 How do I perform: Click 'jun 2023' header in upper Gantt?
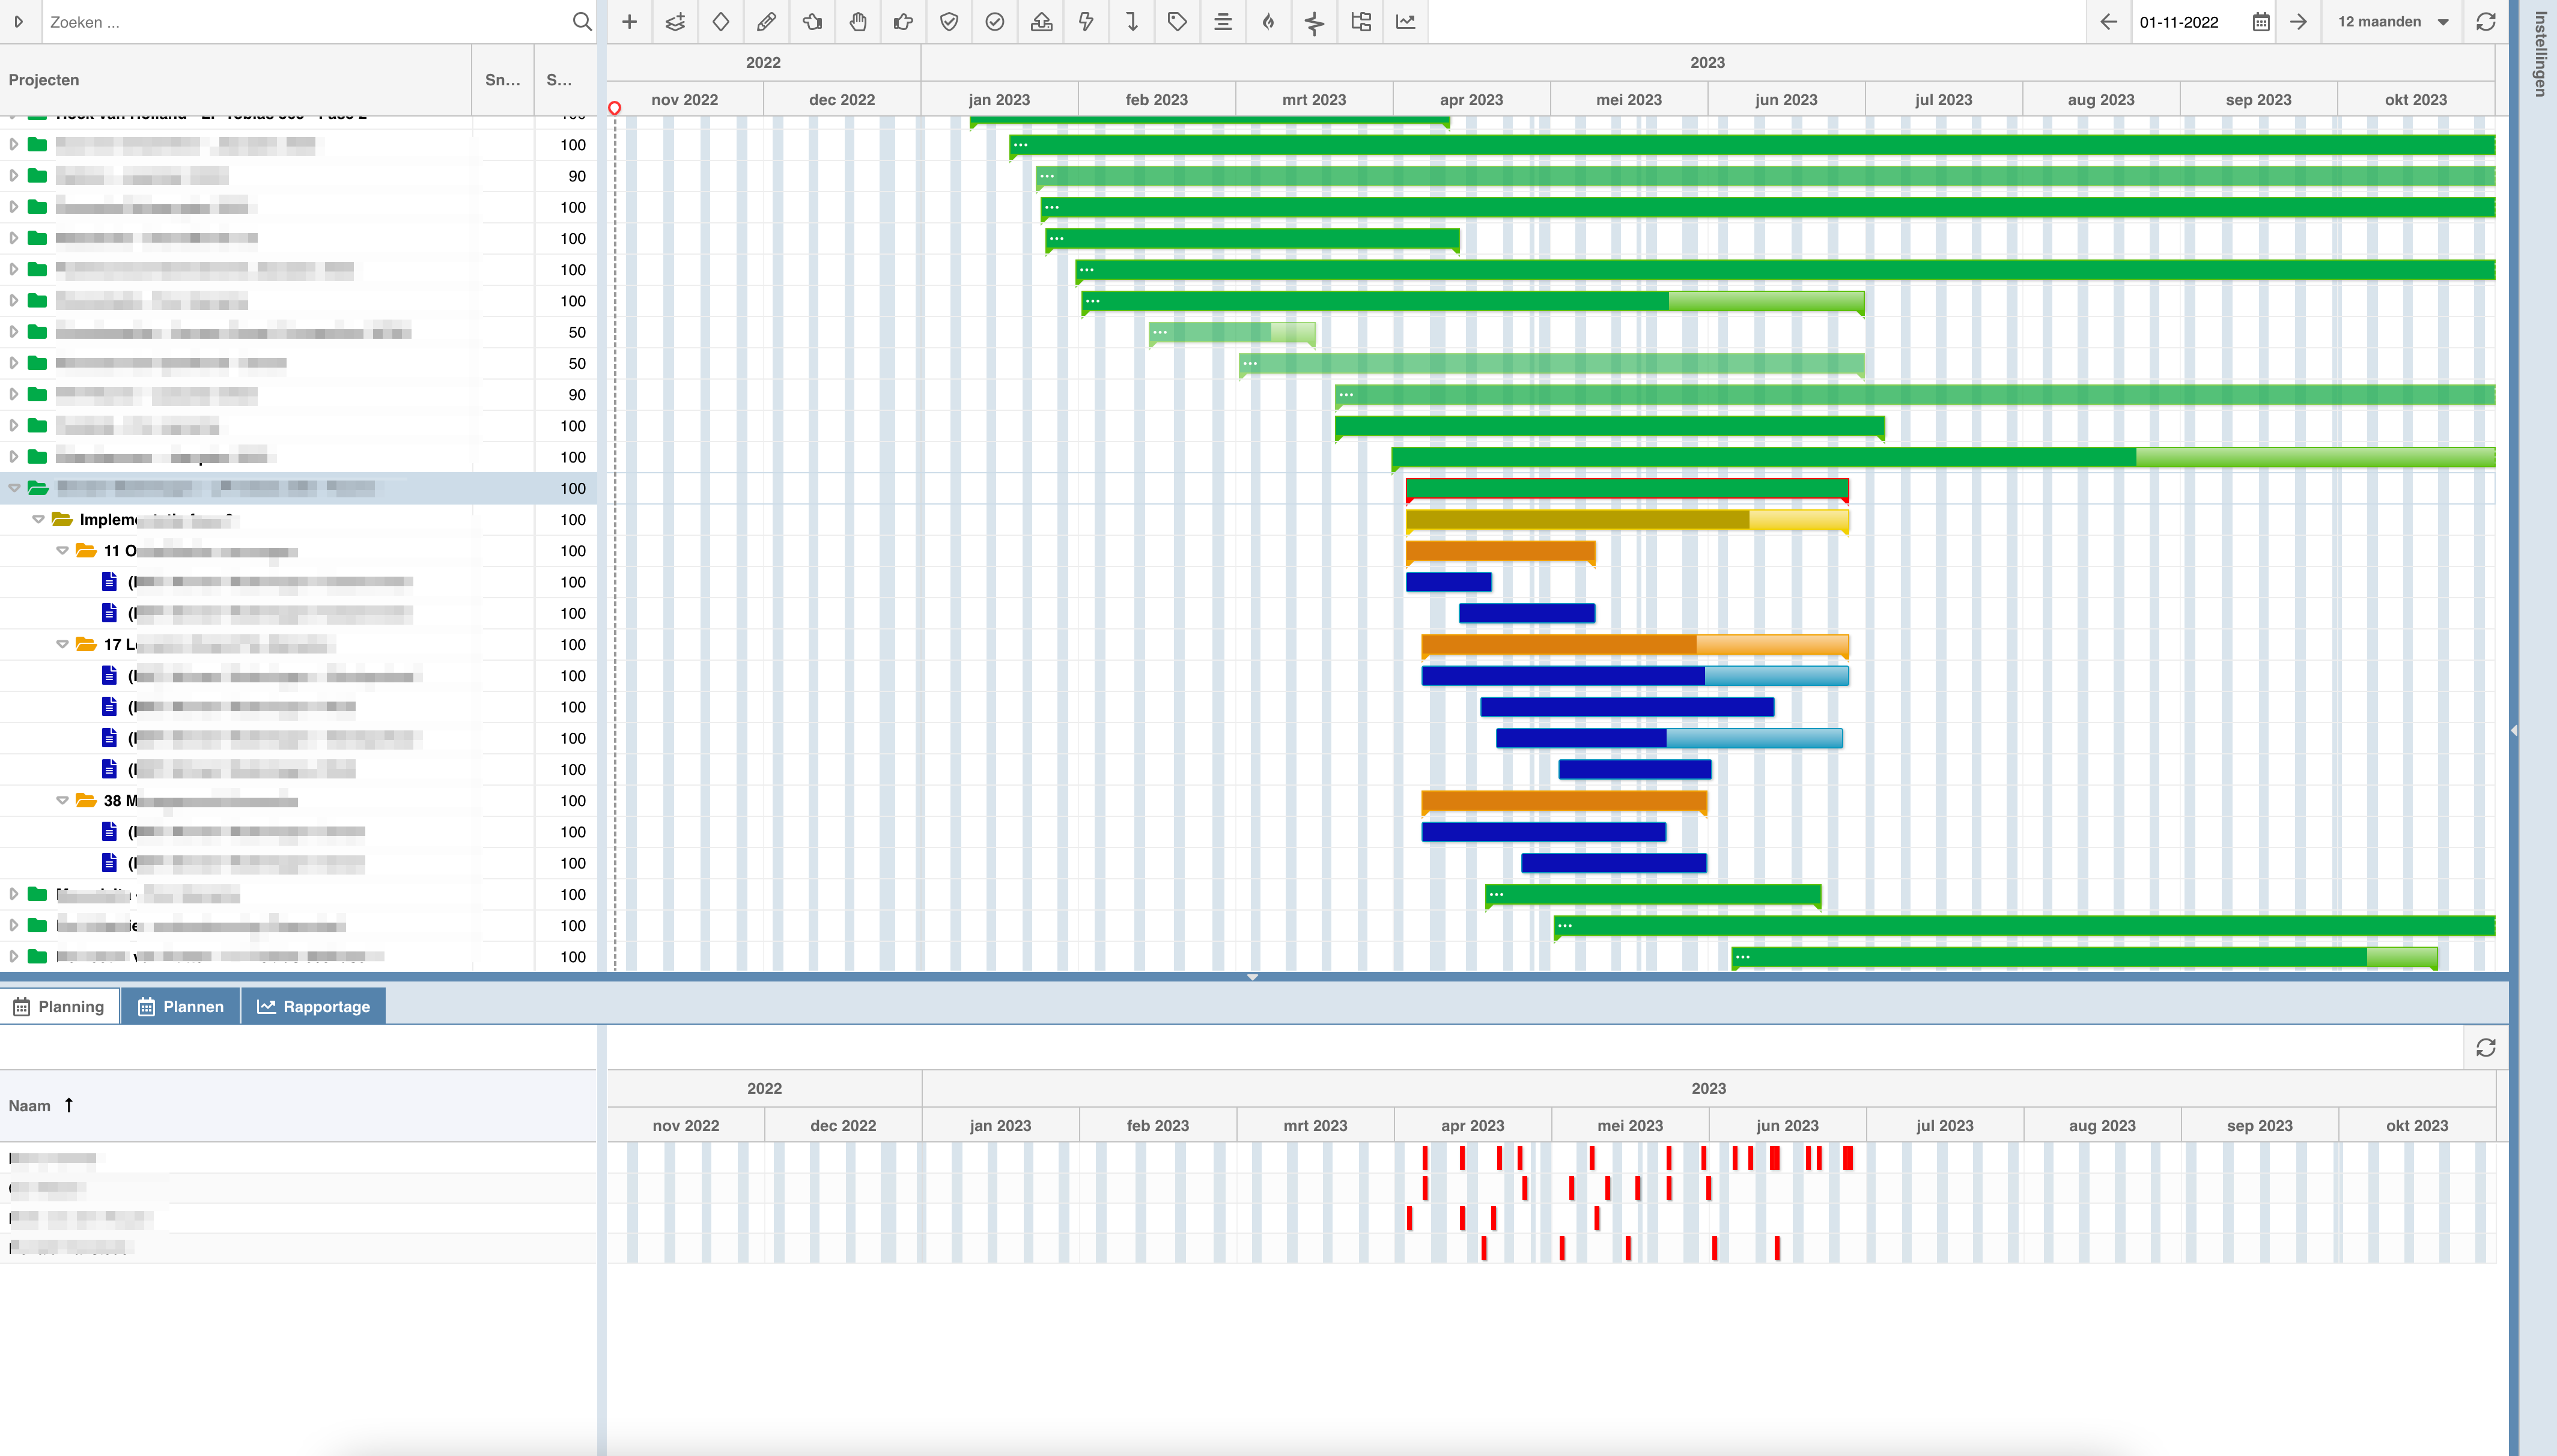1786,99
